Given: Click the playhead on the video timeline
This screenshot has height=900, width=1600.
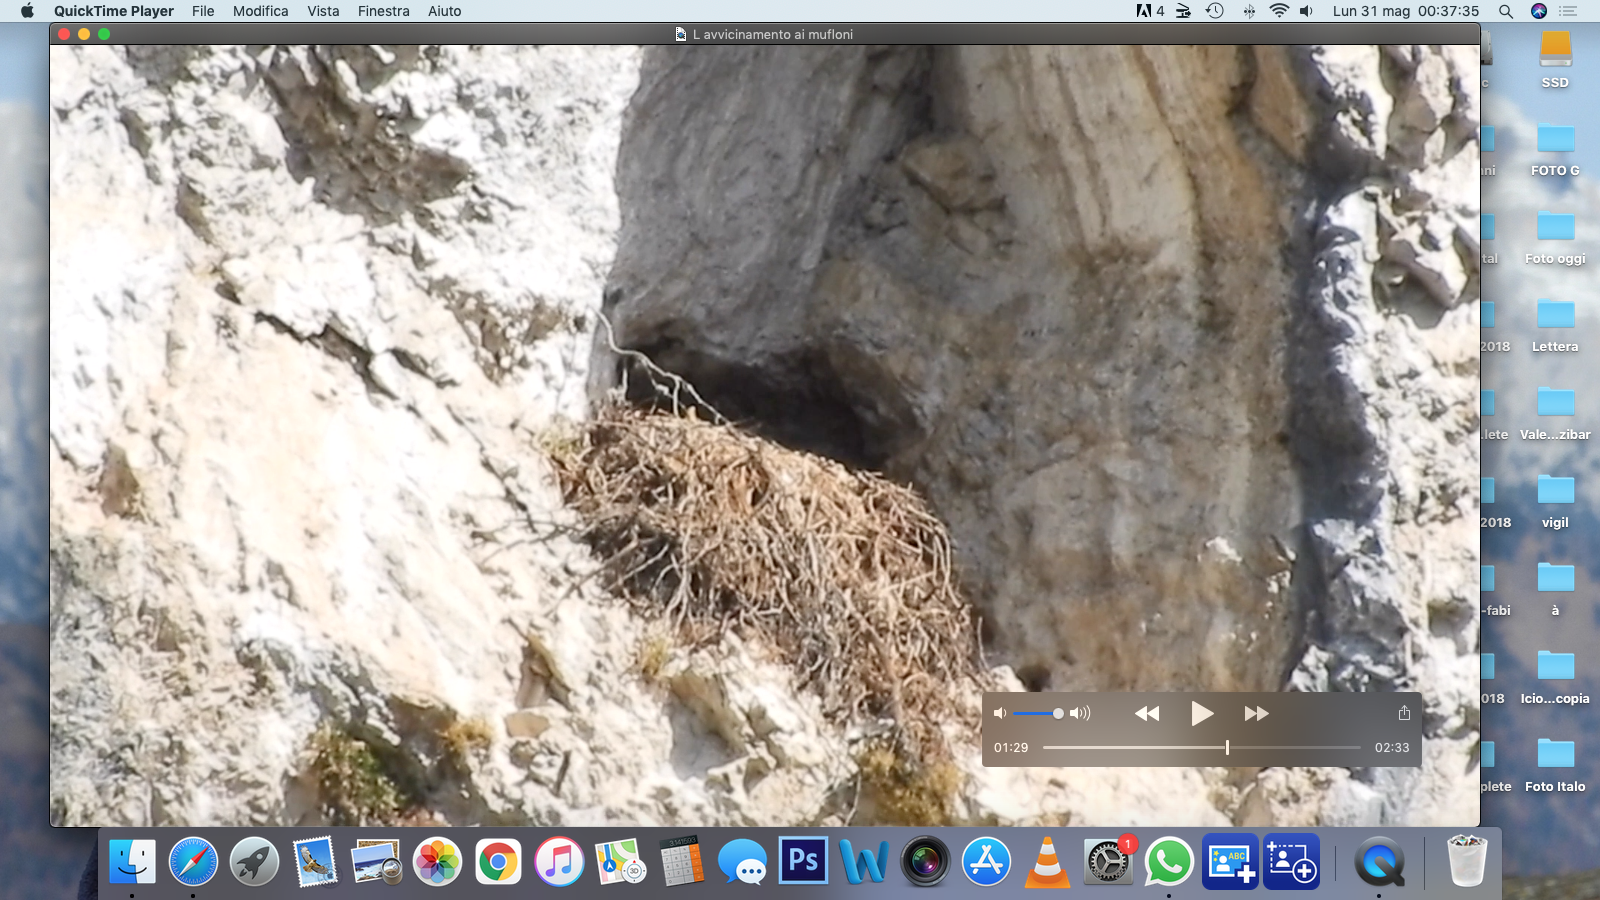Looking at the screenshot, I should 1227,747.
